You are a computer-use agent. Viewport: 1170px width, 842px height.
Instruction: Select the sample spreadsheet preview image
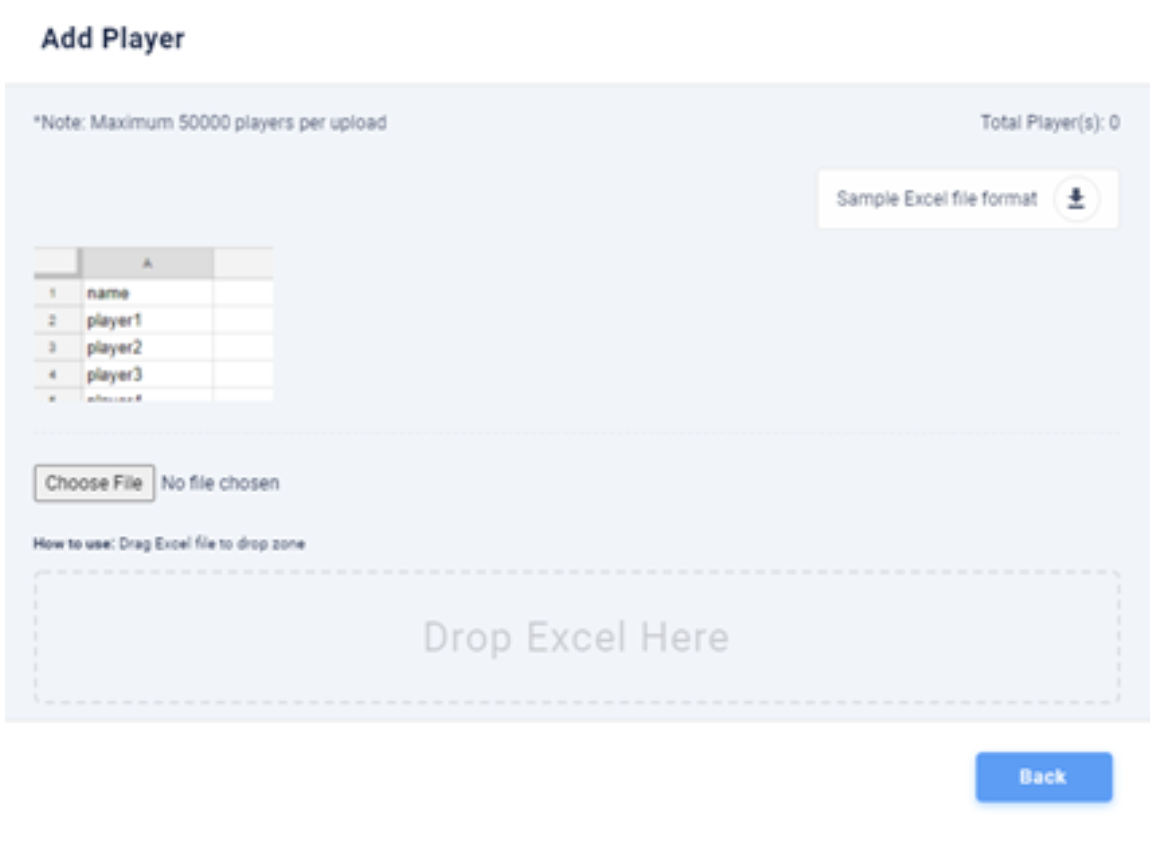point(150,320)
